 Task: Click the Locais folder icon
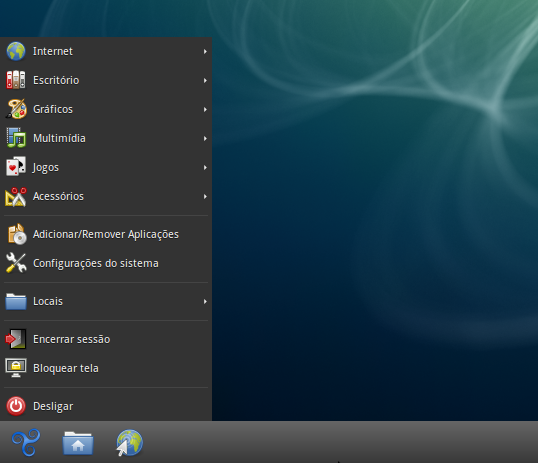[x=16, y=301]
